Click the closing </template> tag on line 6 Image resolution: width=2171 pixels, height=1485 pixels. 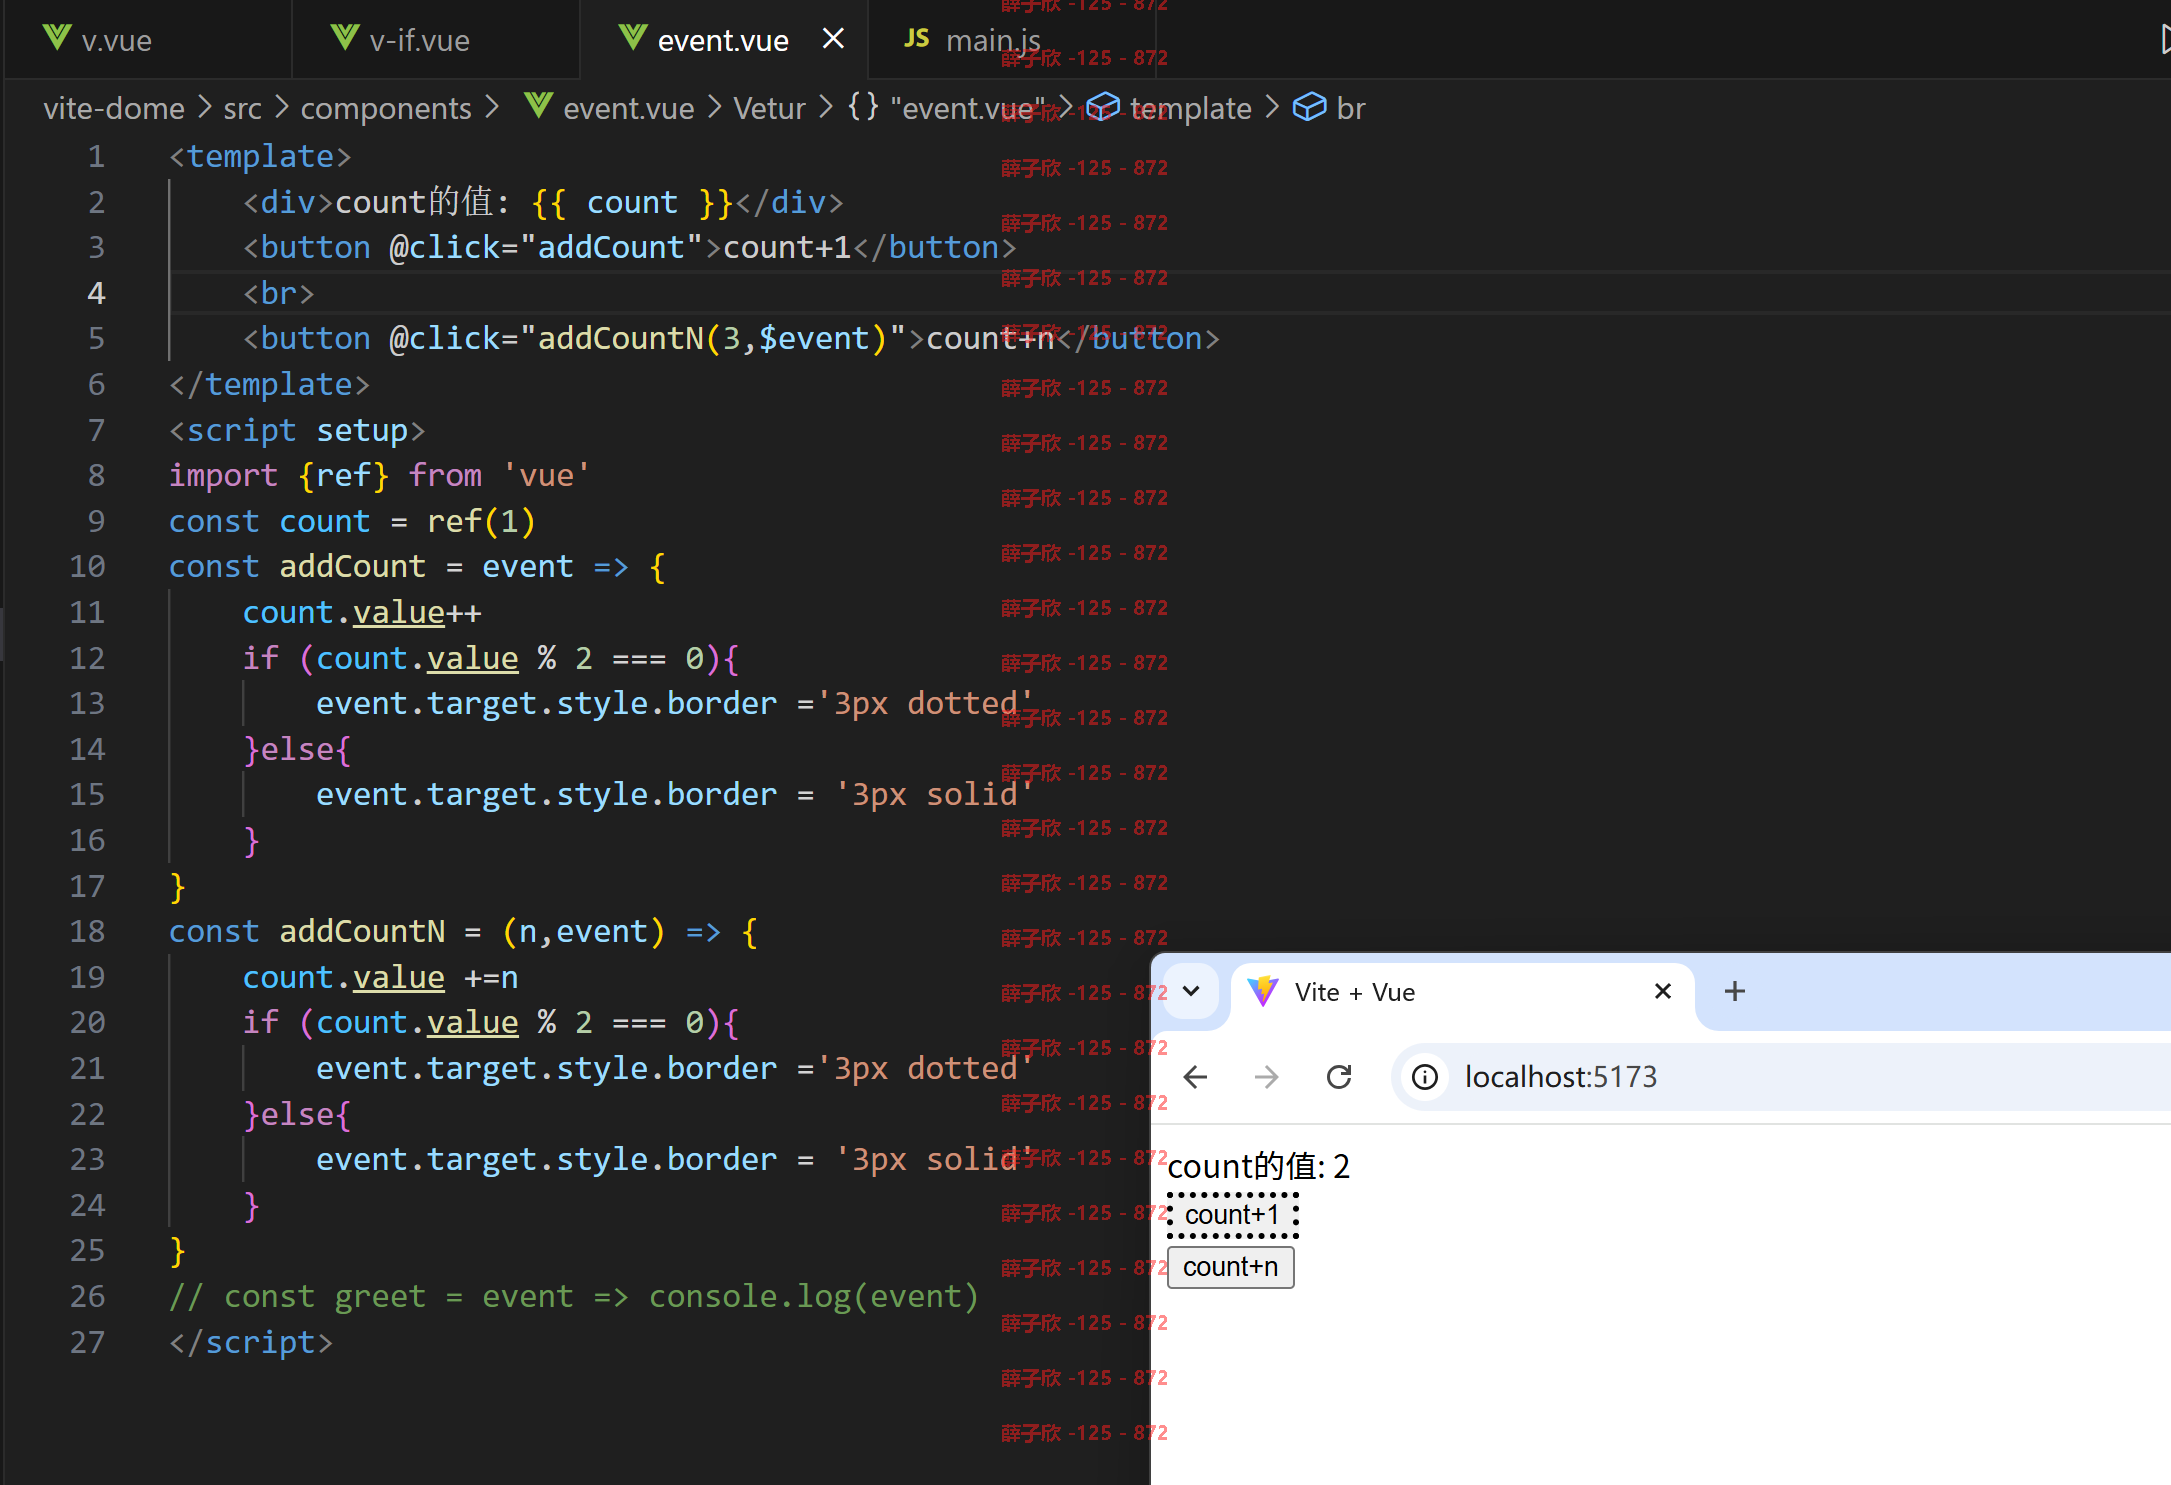270,385
